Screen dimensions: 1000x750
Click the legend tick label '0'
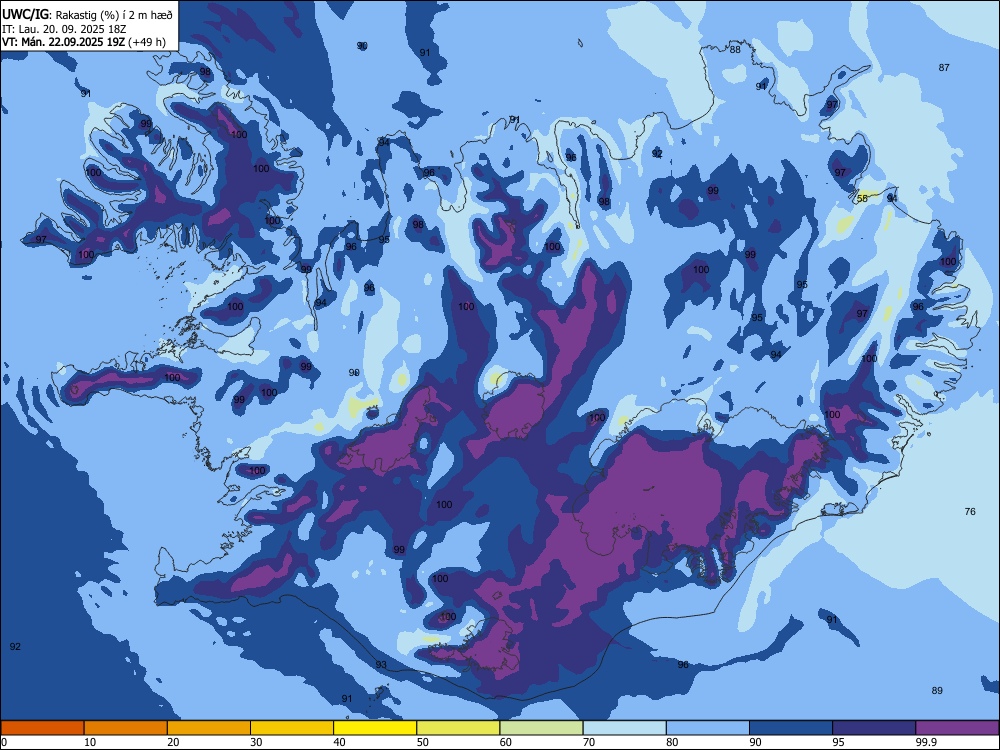click(4, 742)
